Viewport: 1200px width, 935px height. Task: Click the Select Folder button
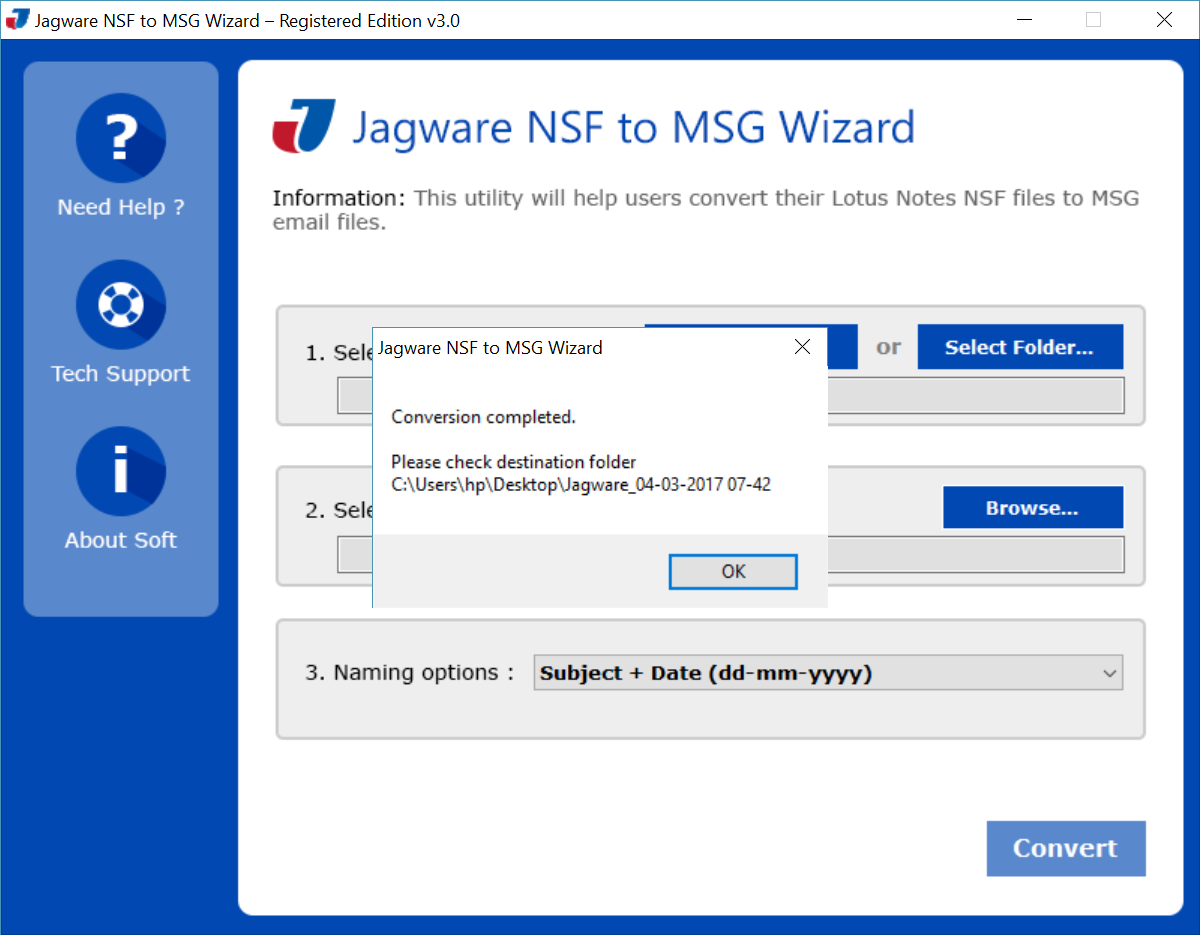click(x=1020, y=347)
